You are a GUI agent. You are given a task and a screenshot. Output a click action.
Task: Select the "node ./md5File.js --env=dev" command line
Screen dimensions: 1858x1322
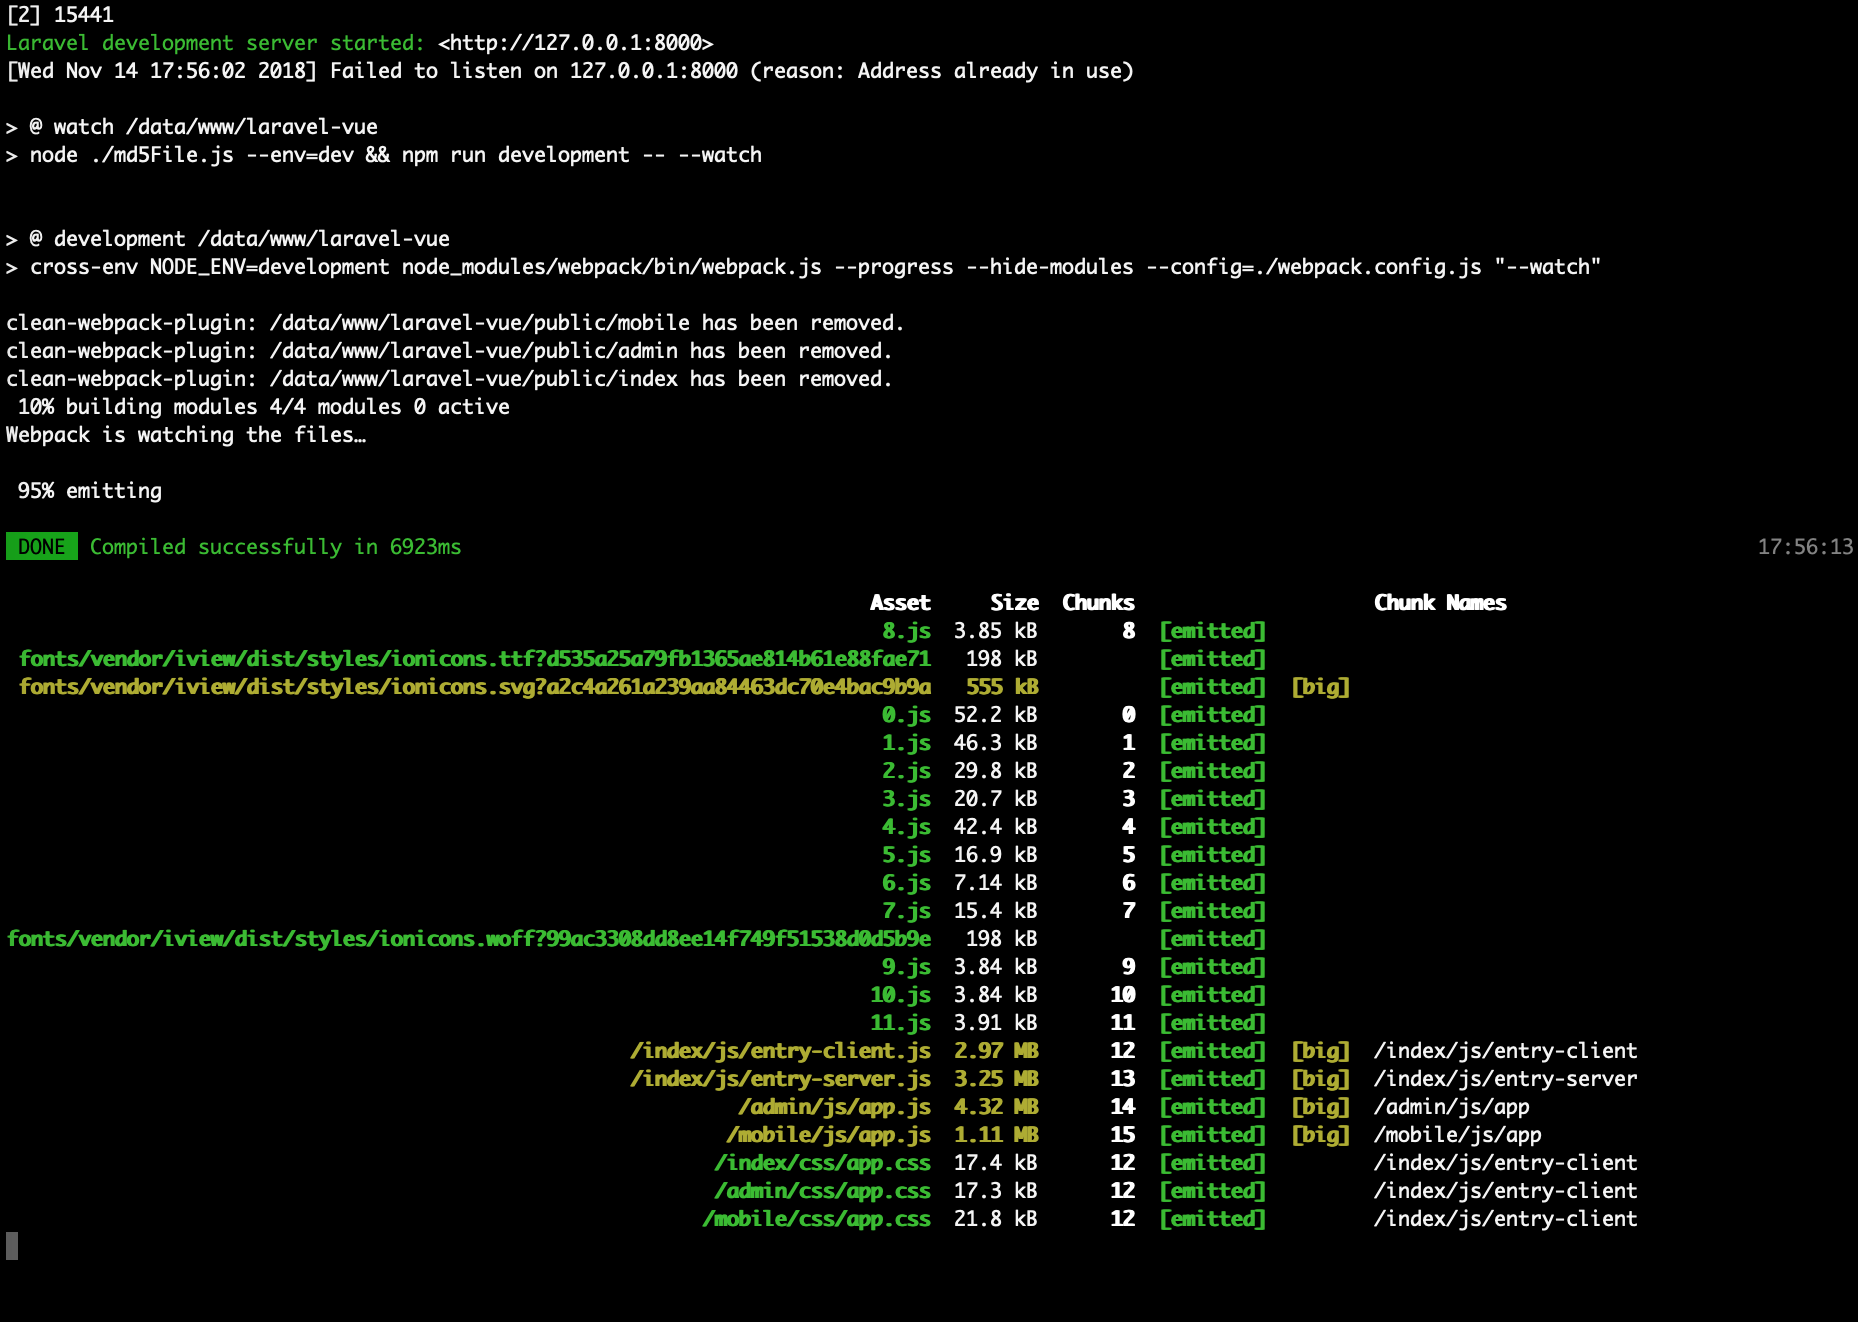[384, 155]
